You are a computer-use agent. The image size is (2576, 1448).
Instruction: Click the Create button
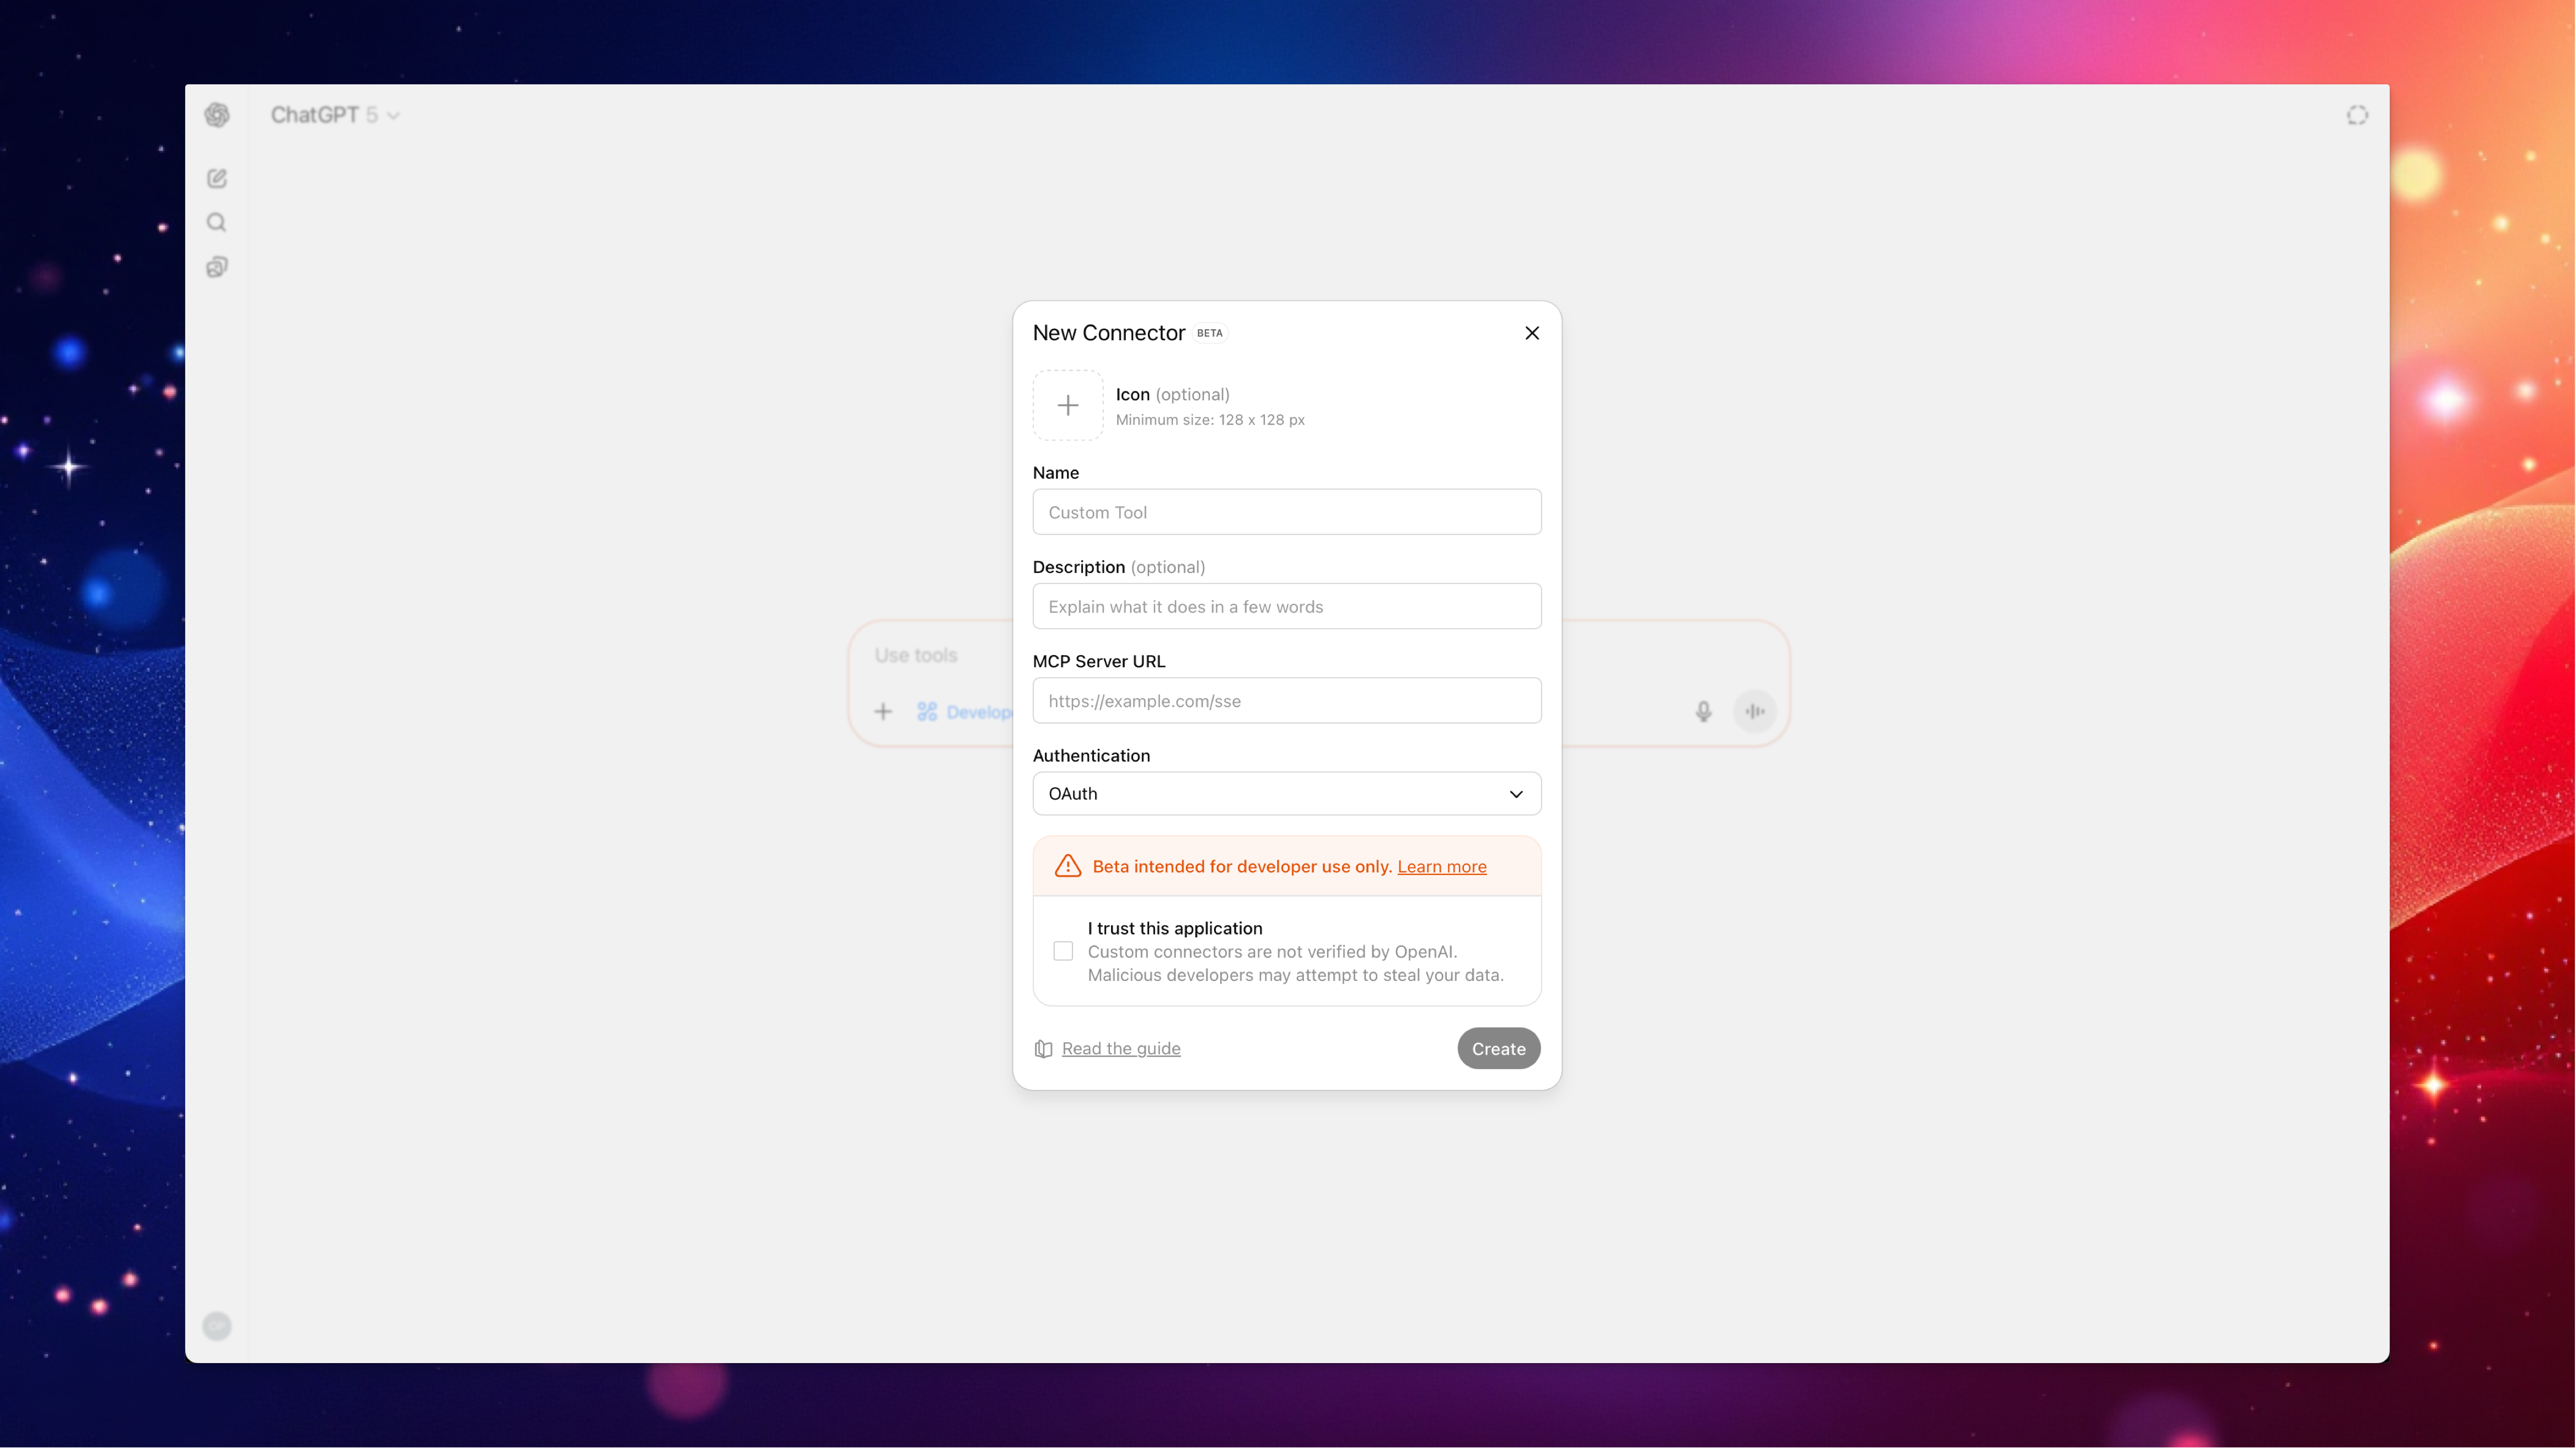coord(1498,1049)
